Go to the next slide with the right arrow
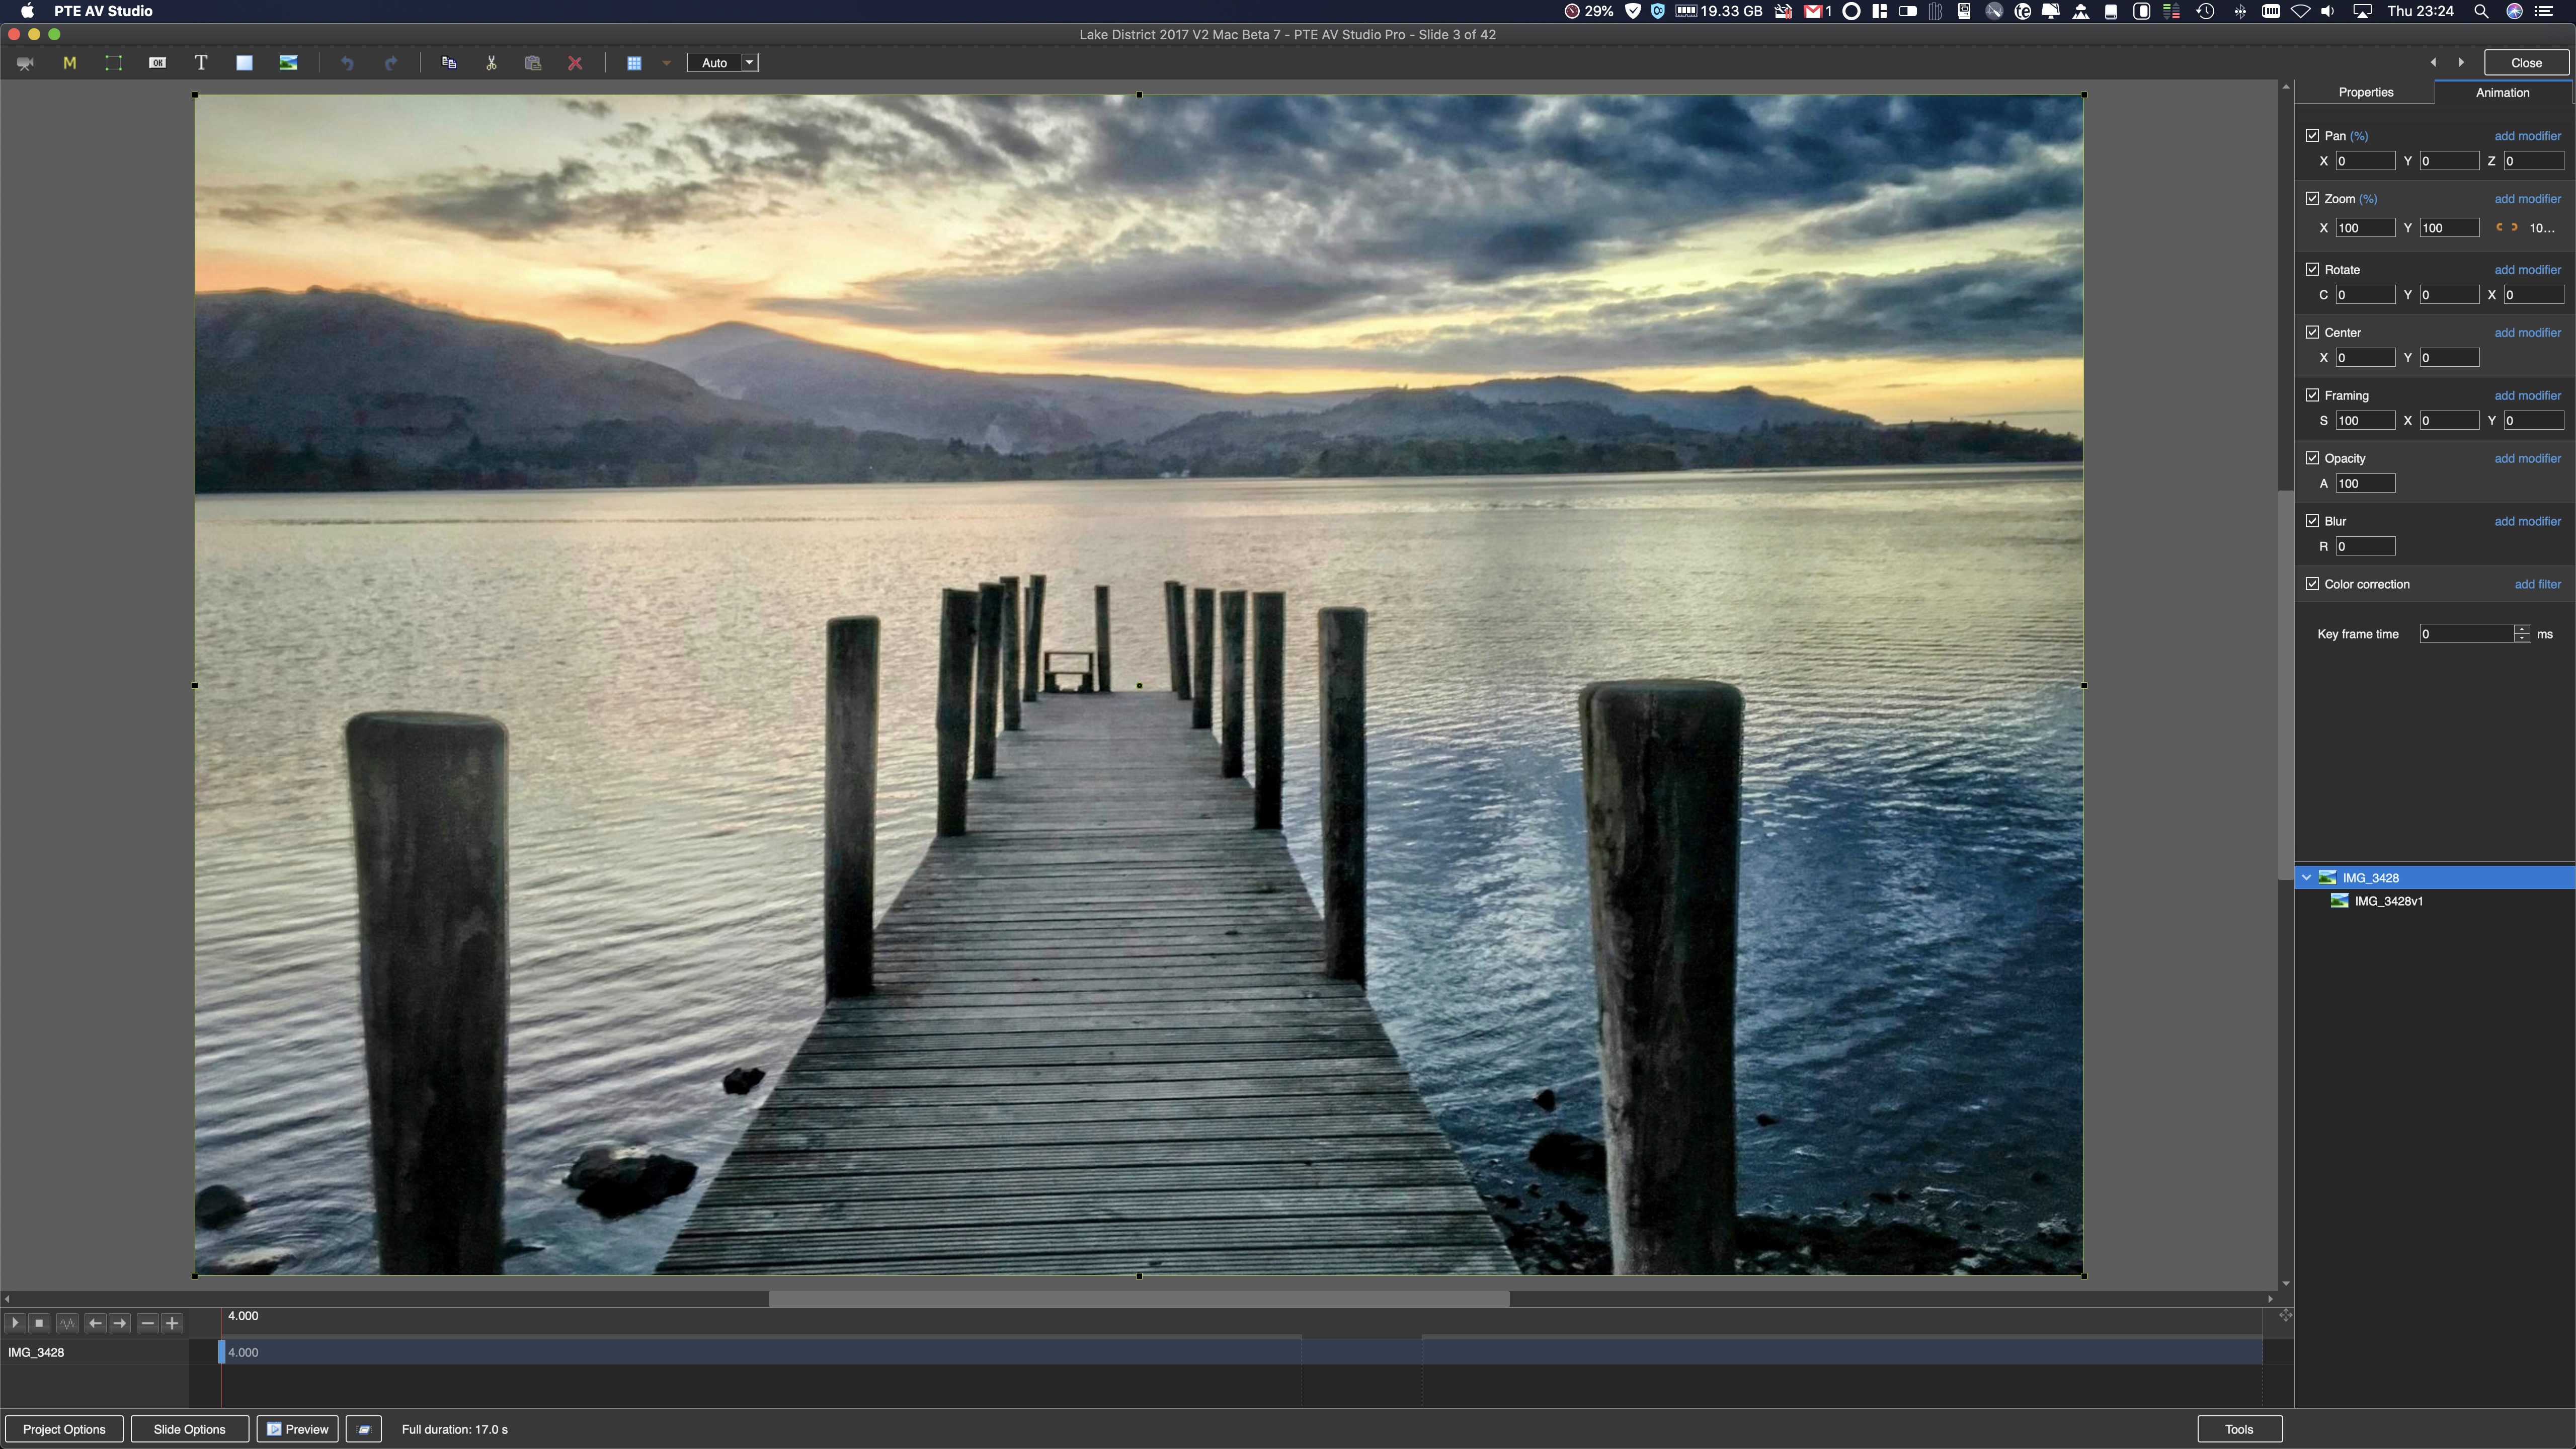2576x1449 pixels. click(x=2461, y=62)
